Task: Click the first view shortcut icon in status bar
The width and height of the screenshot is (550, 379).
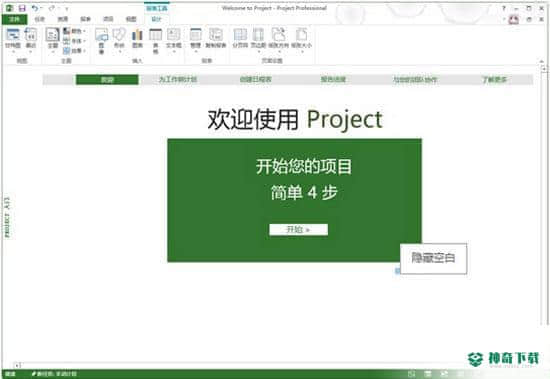Action: click(x=411, y=374)
